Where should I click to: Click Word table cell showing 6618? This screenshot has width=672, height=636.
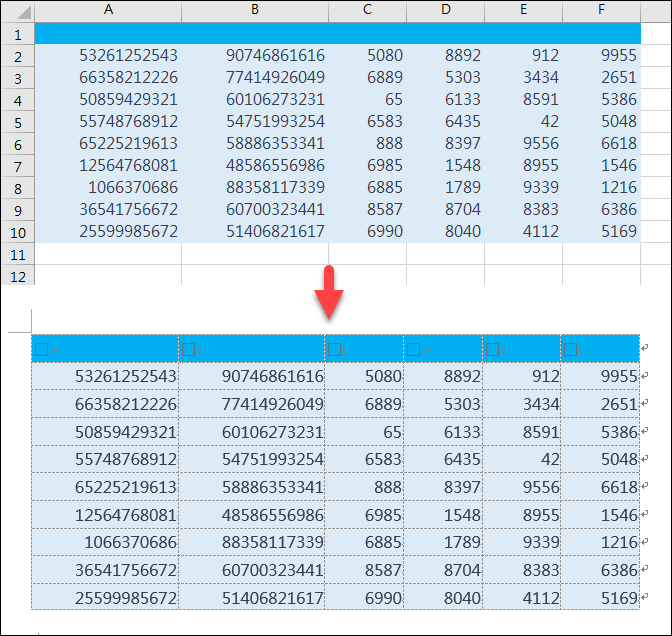point(600,487)
